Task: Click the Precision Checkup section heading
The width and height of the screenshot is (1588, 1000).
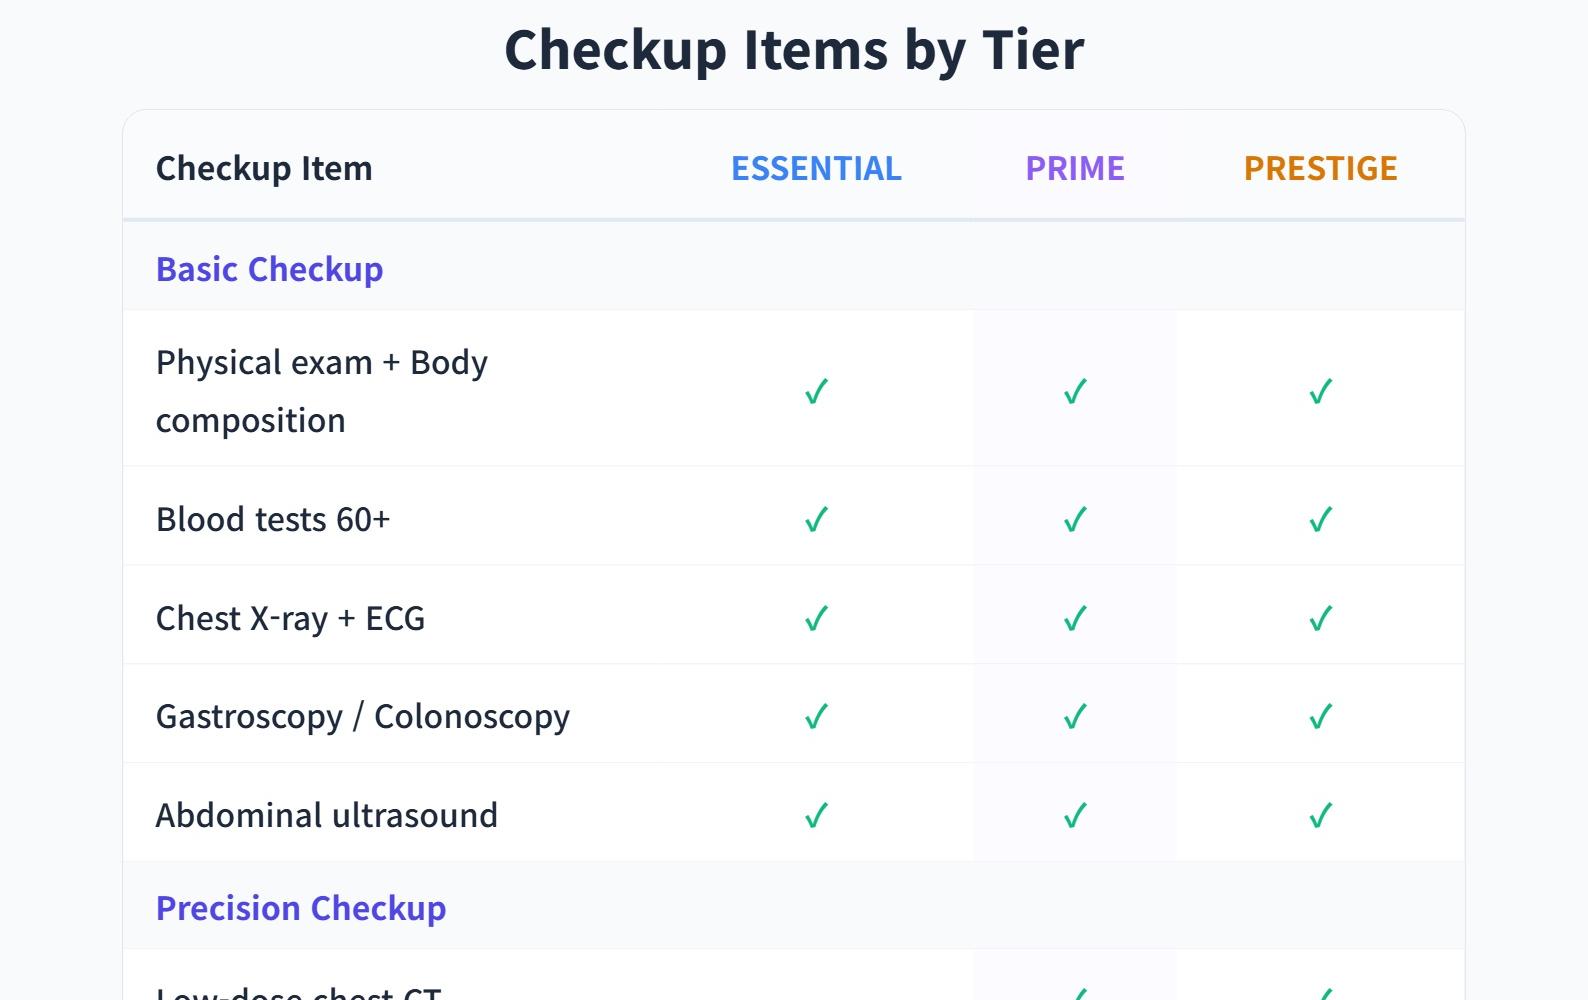Action: pos(301,908)
